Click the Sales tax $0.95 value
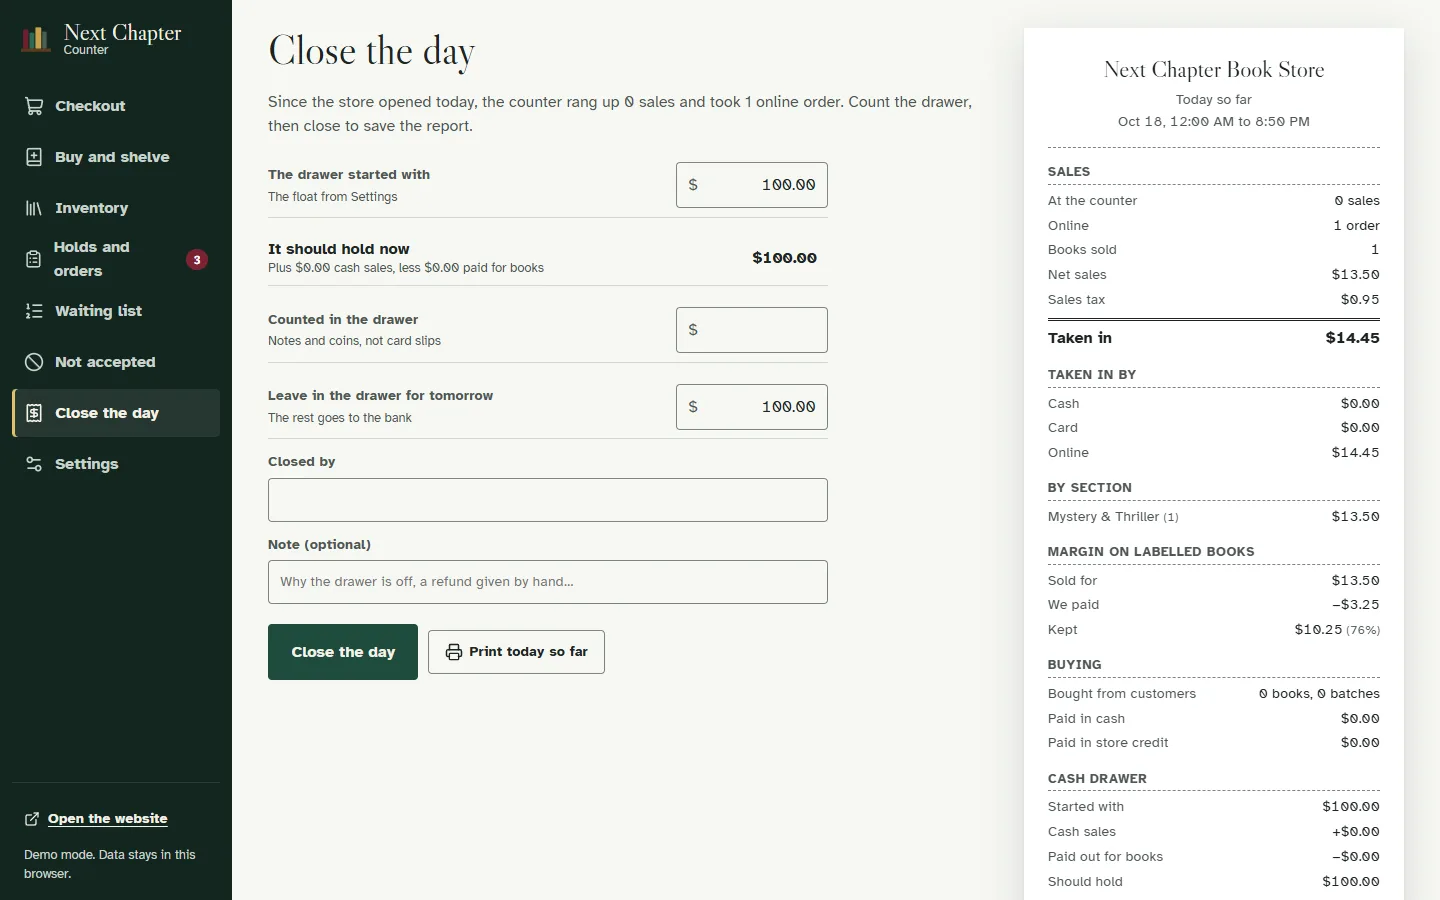 coord(1360,300)
